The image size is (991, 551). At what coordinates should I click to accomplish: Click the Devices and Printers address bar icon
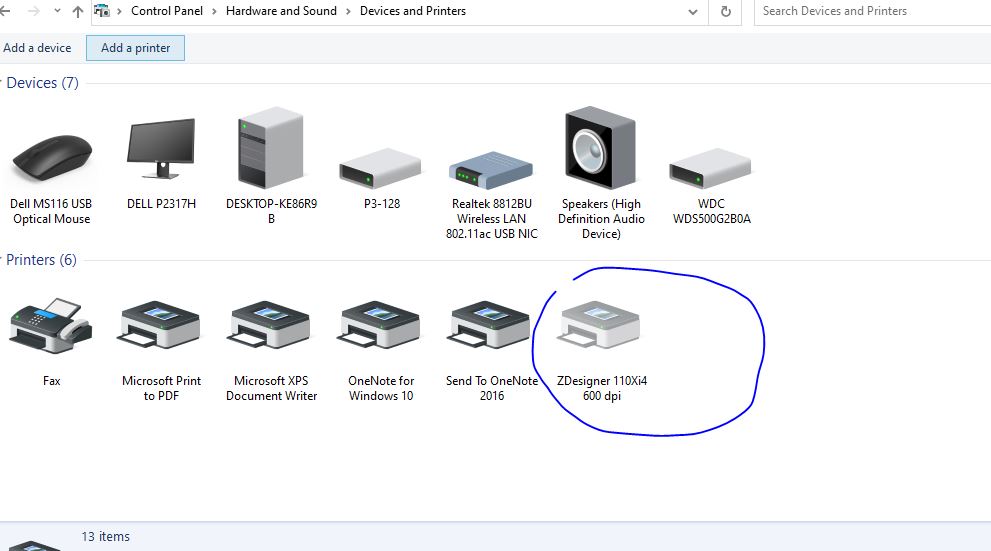tap(102, 11)
